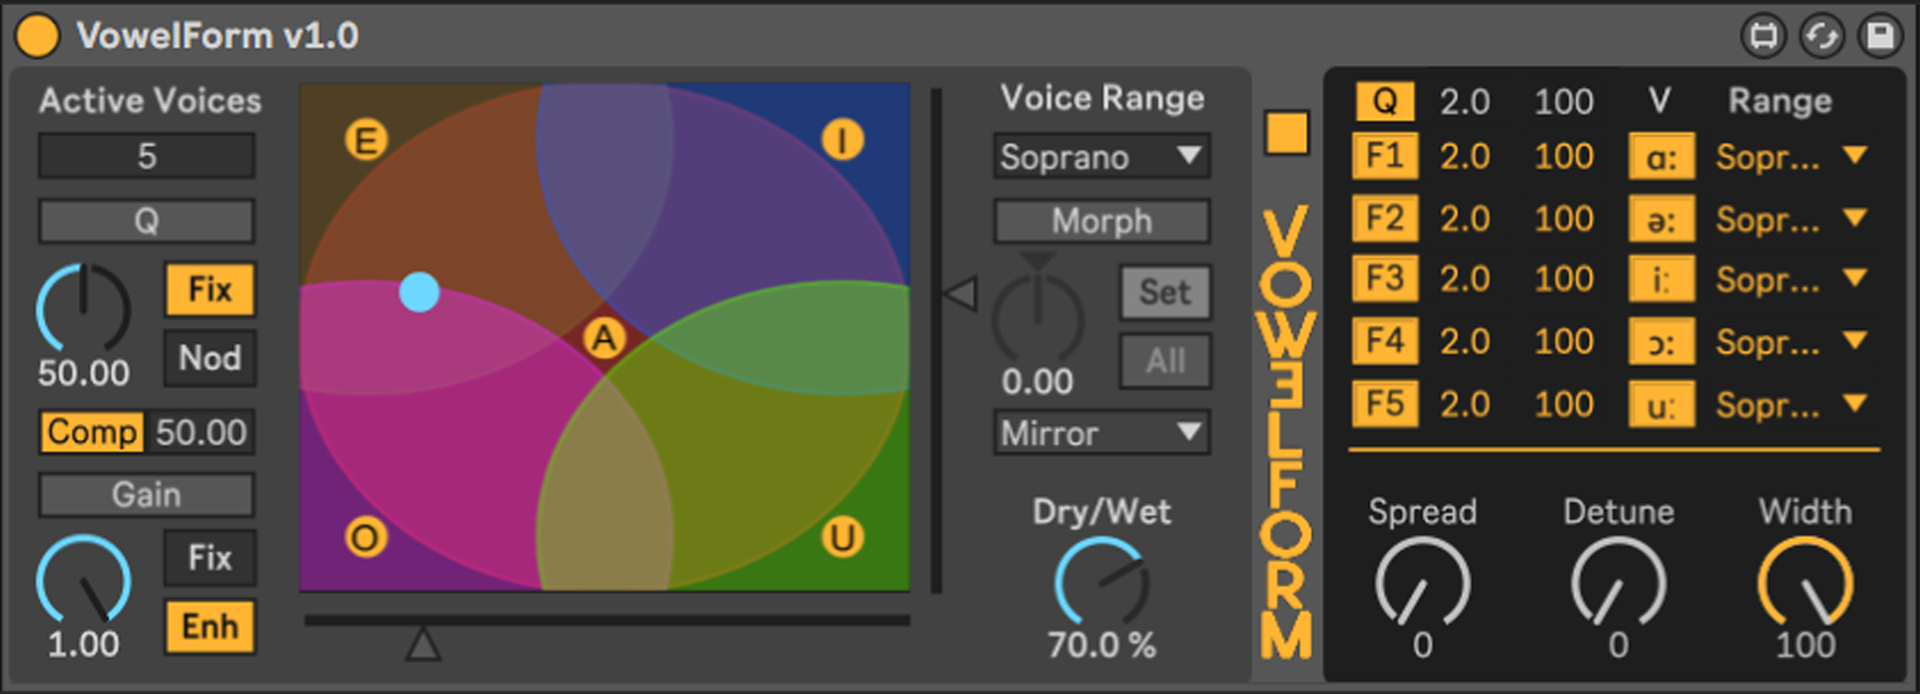Click the hot-swap preset icon
This screenshot has height=695, width=1920.
(1821, 37)
